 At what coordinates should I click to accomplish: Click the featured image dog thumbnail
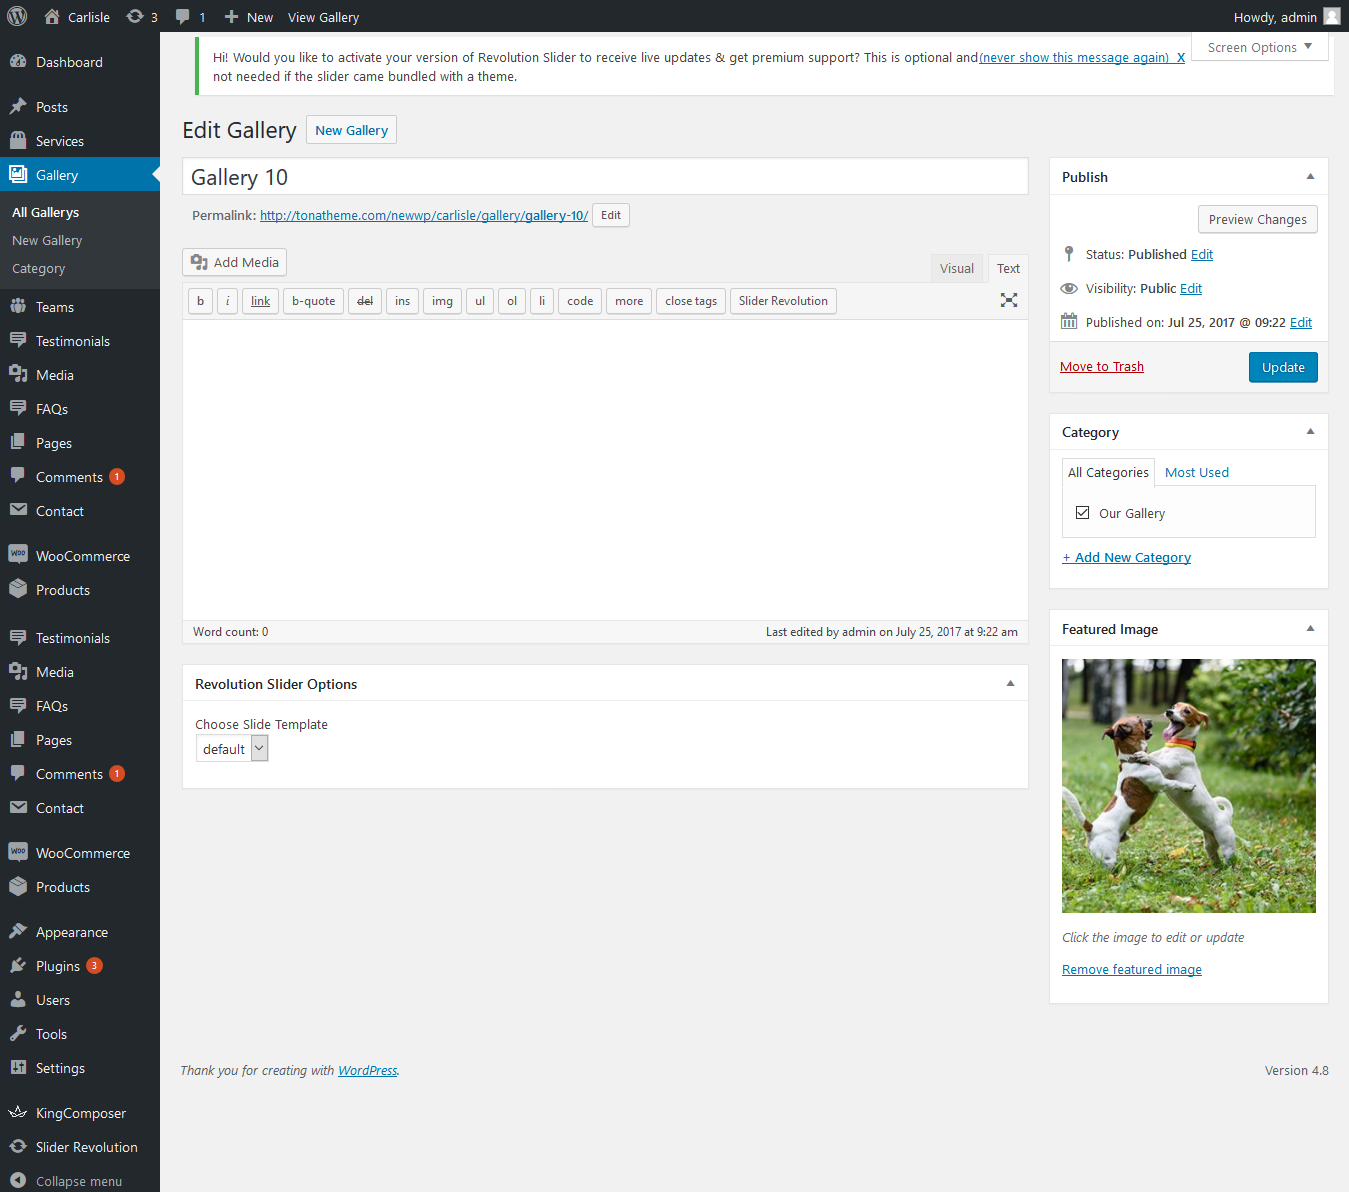tap(1188, 785)
